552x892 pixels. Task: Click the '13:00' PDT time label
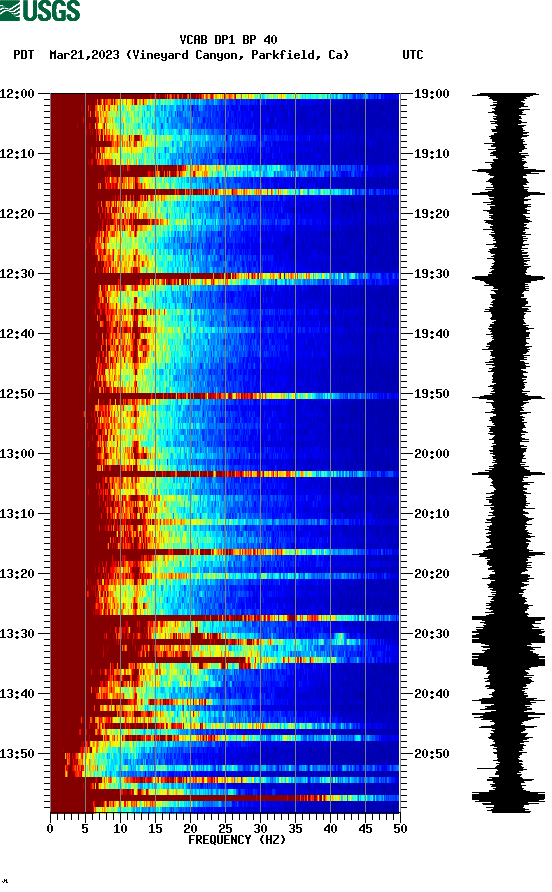18,454
